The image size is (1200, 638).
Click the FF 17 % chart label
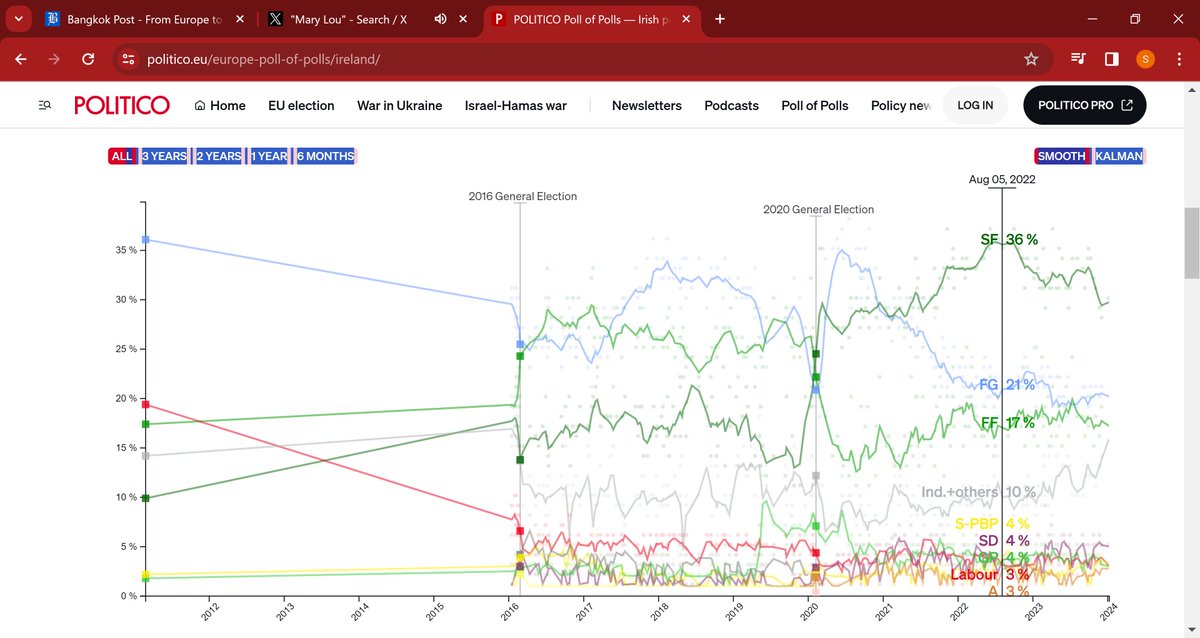[1007, 423]
